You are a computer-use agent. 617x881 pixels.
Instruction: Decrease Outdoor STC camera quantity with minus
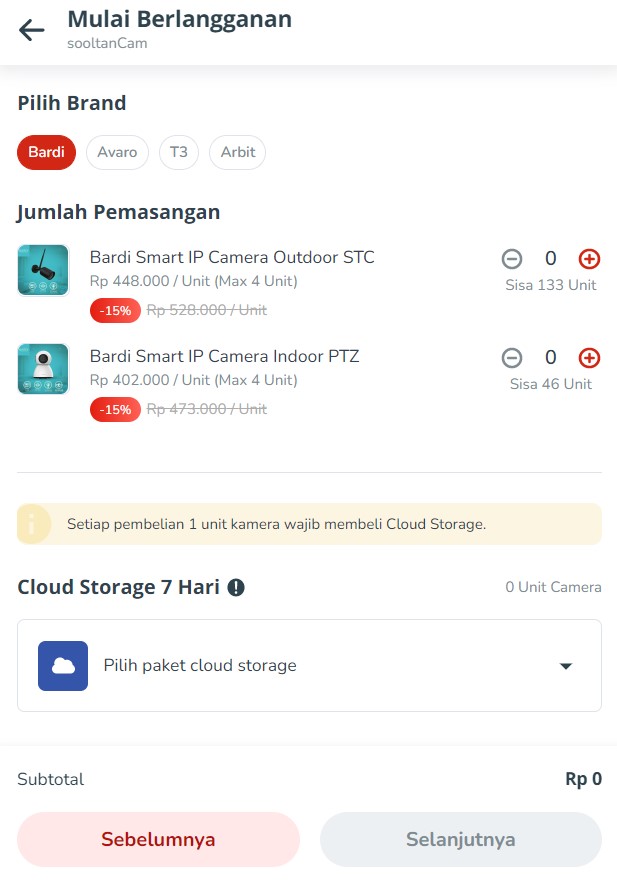[512, 258]
